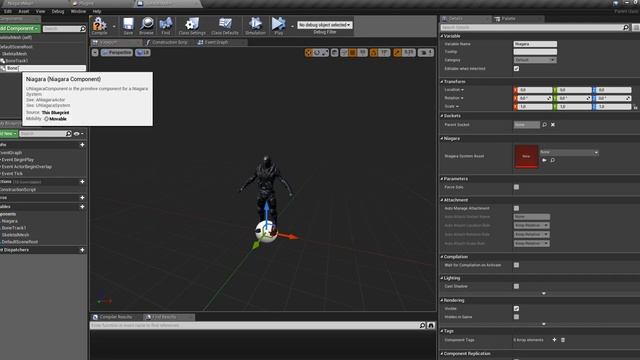Delete all Component Tags elements
Screen dimensions: 640x360
563,340
